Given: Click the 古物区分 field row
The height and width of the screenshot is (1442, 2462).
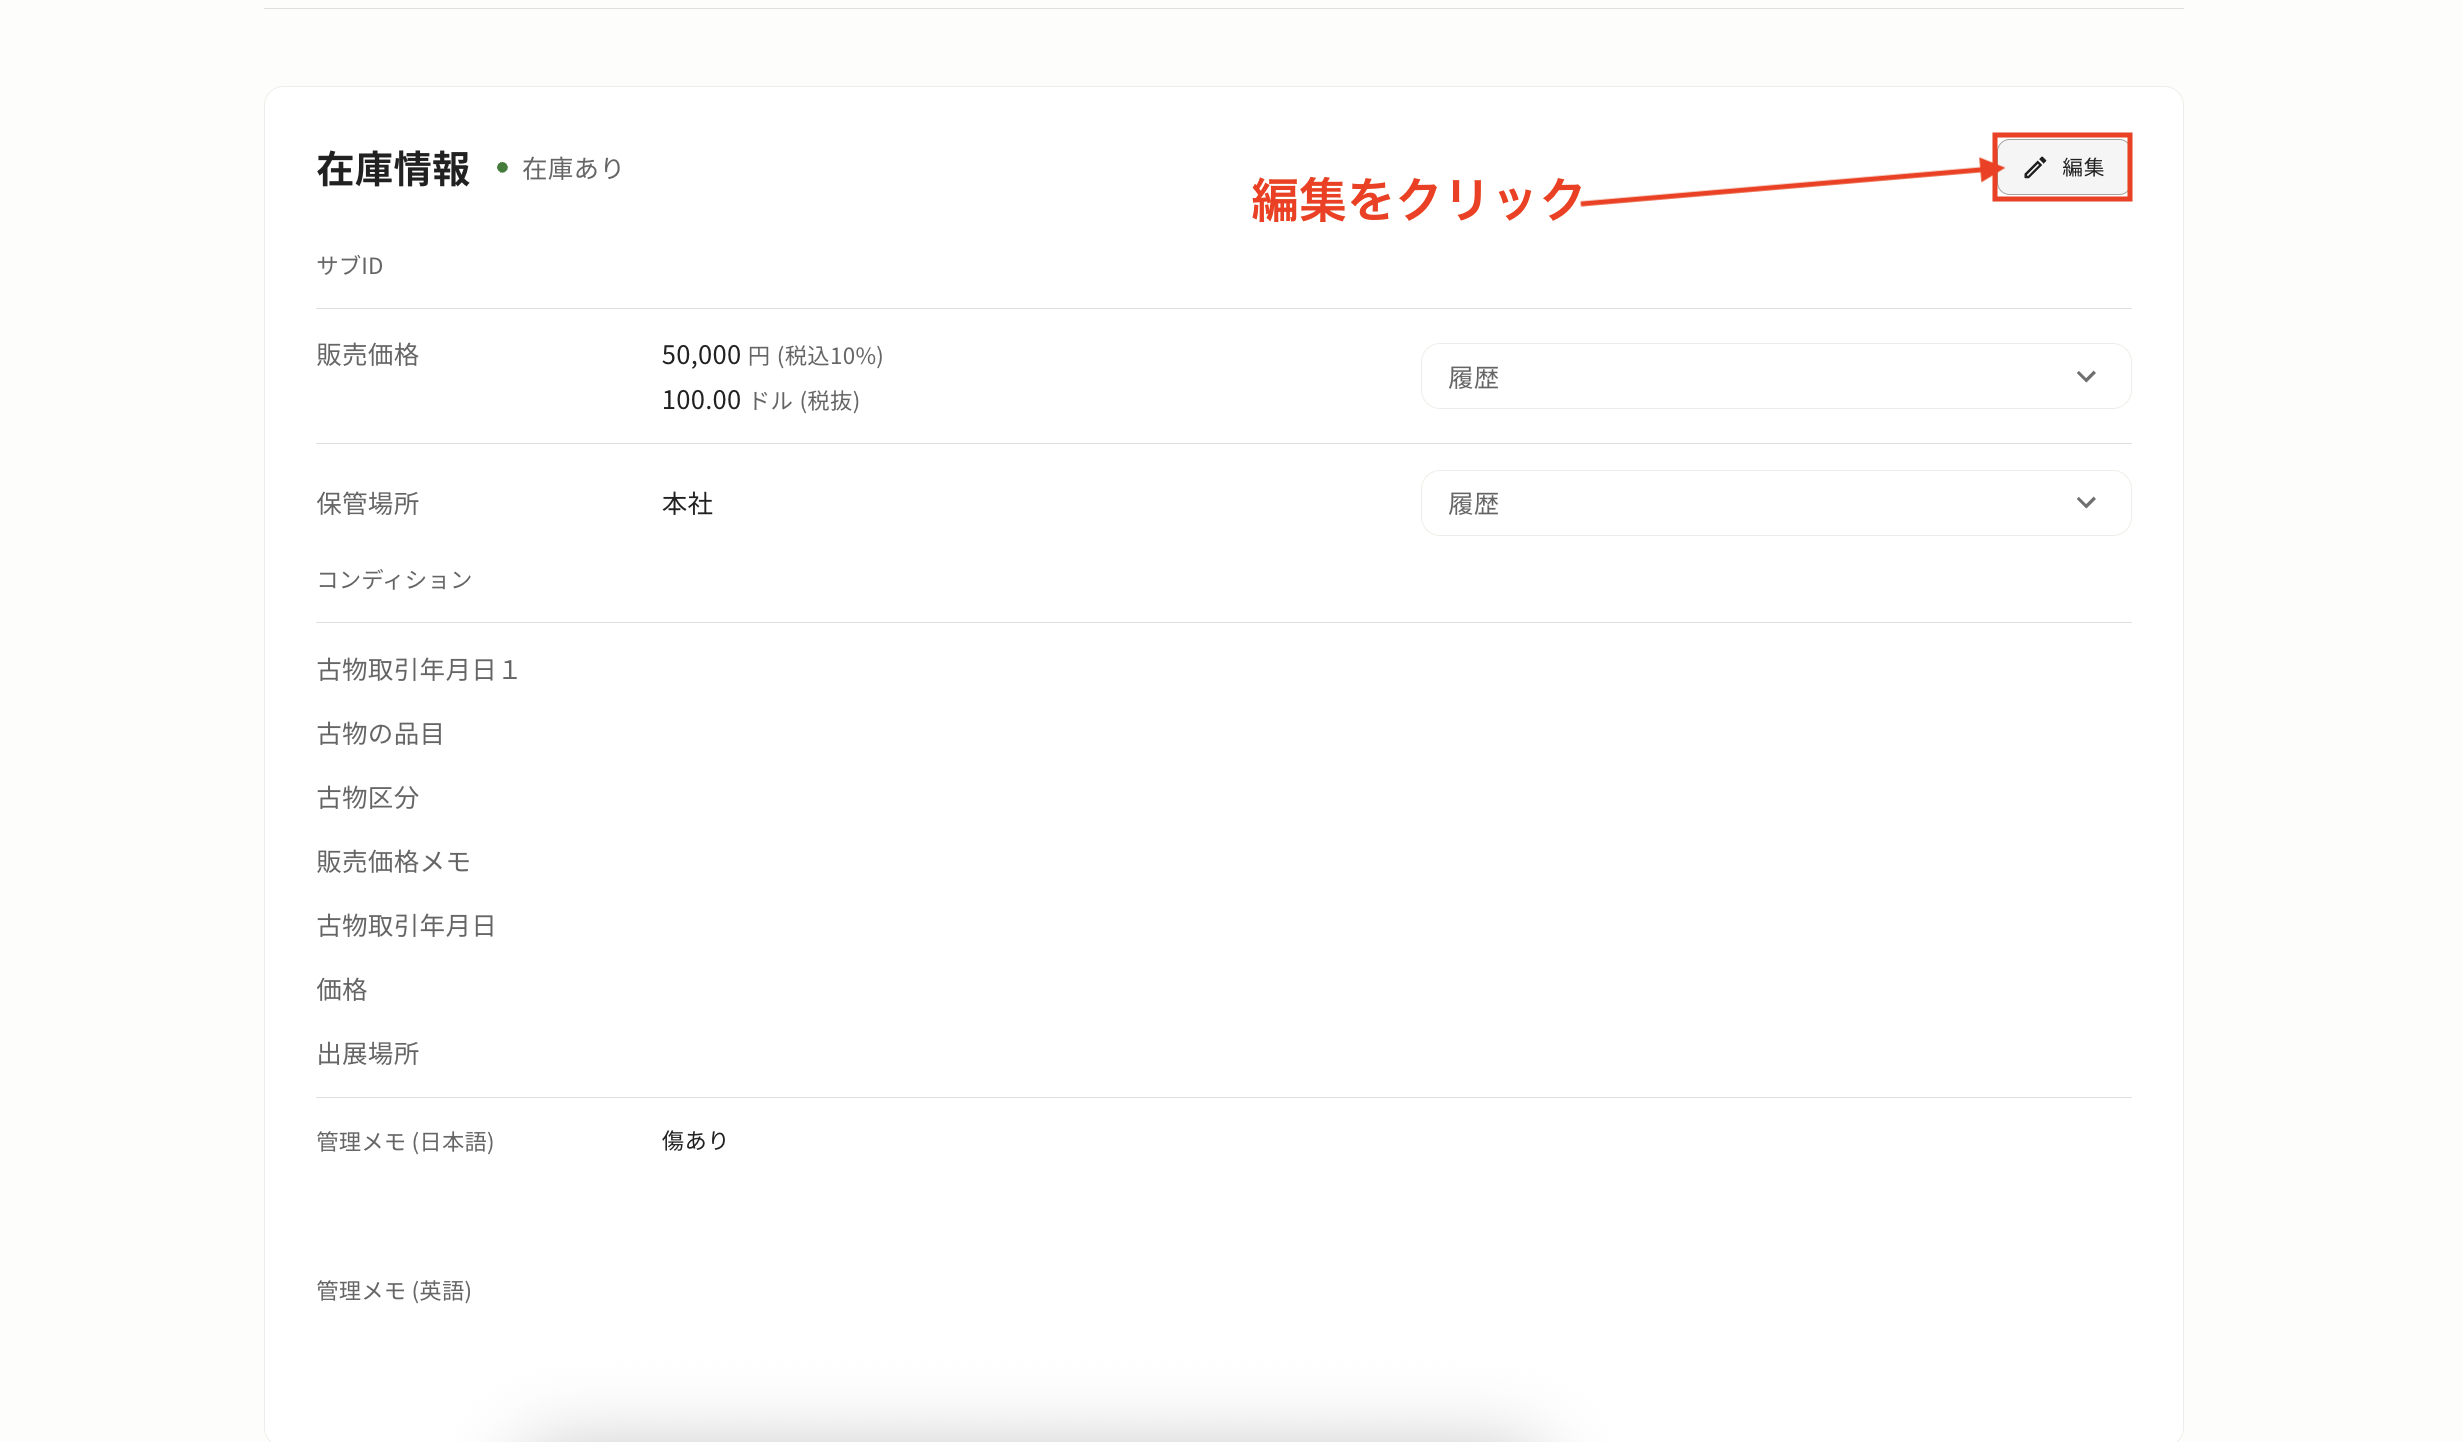Looking at the screenshot, I should [x=367, y=798].
